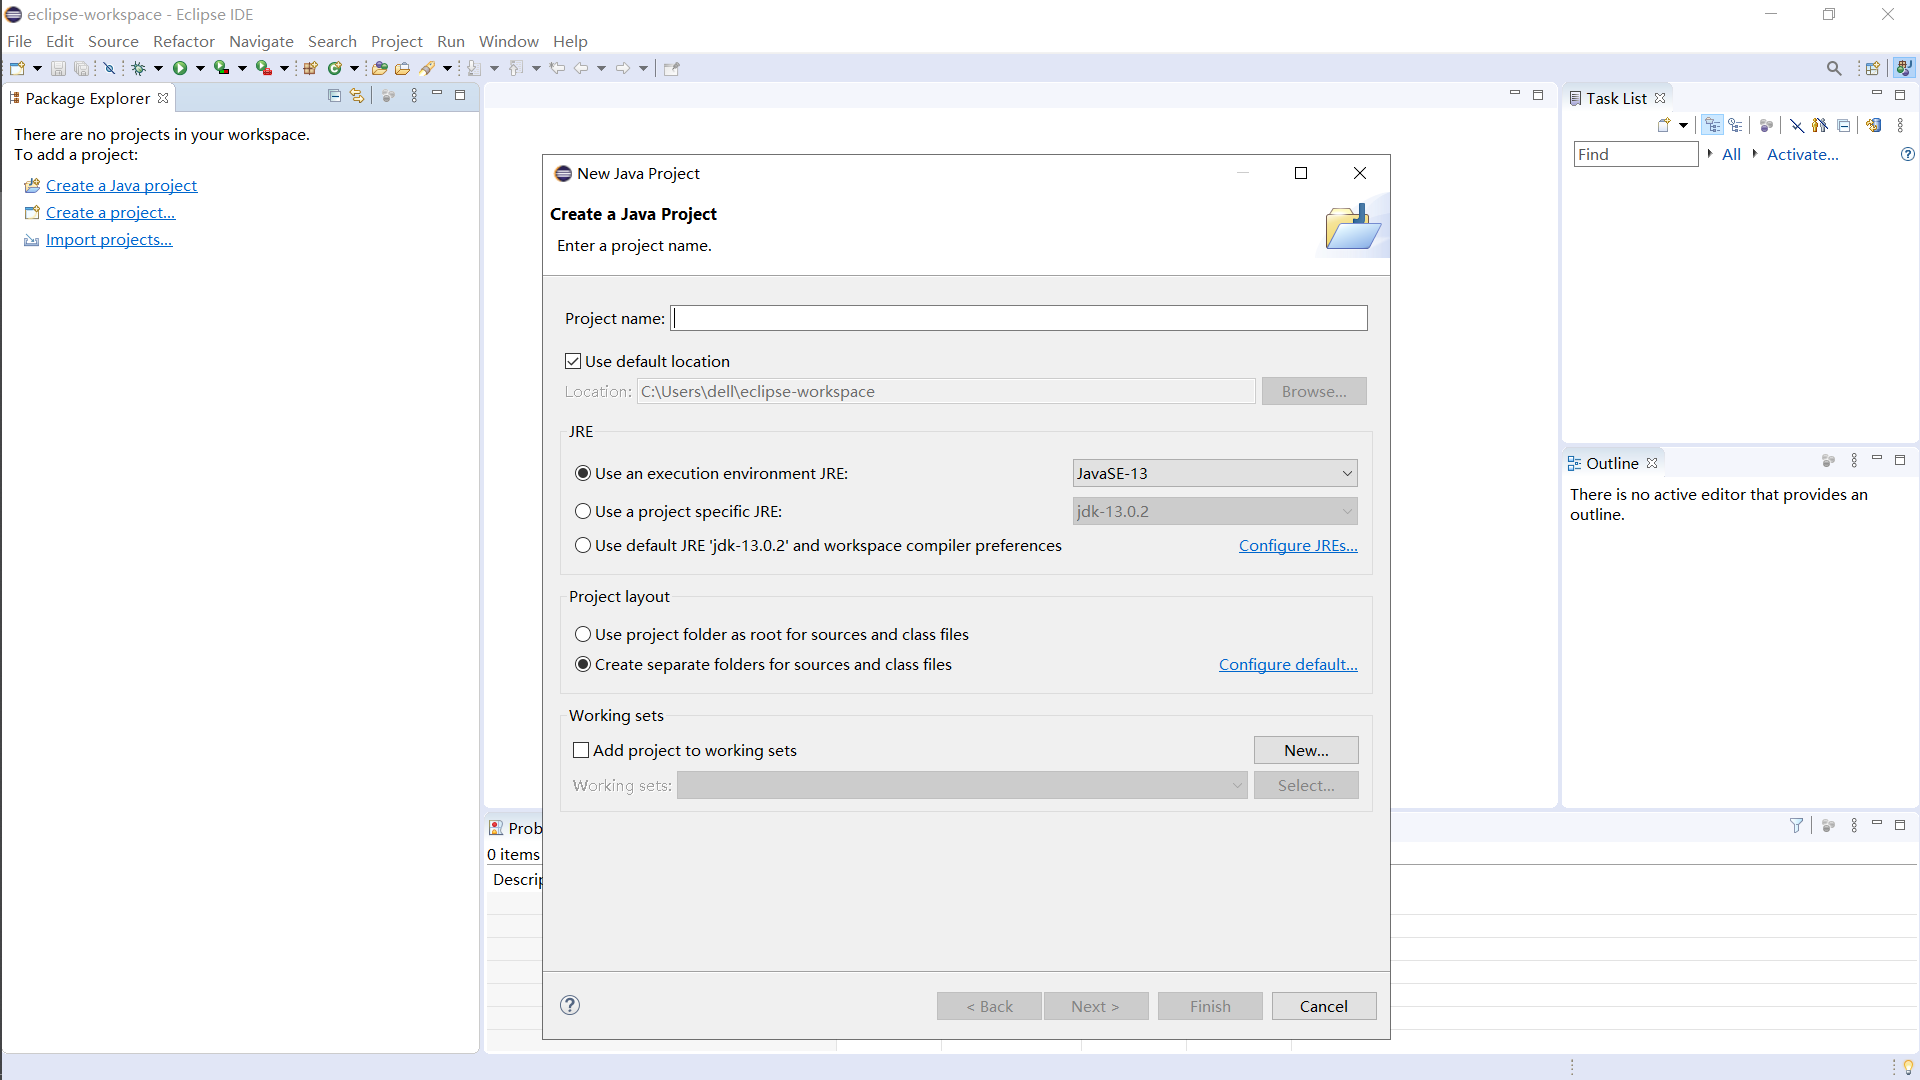Click the Cancel button
This screenshot has width=1920, height=1080.
[x=1323, y=1006]
